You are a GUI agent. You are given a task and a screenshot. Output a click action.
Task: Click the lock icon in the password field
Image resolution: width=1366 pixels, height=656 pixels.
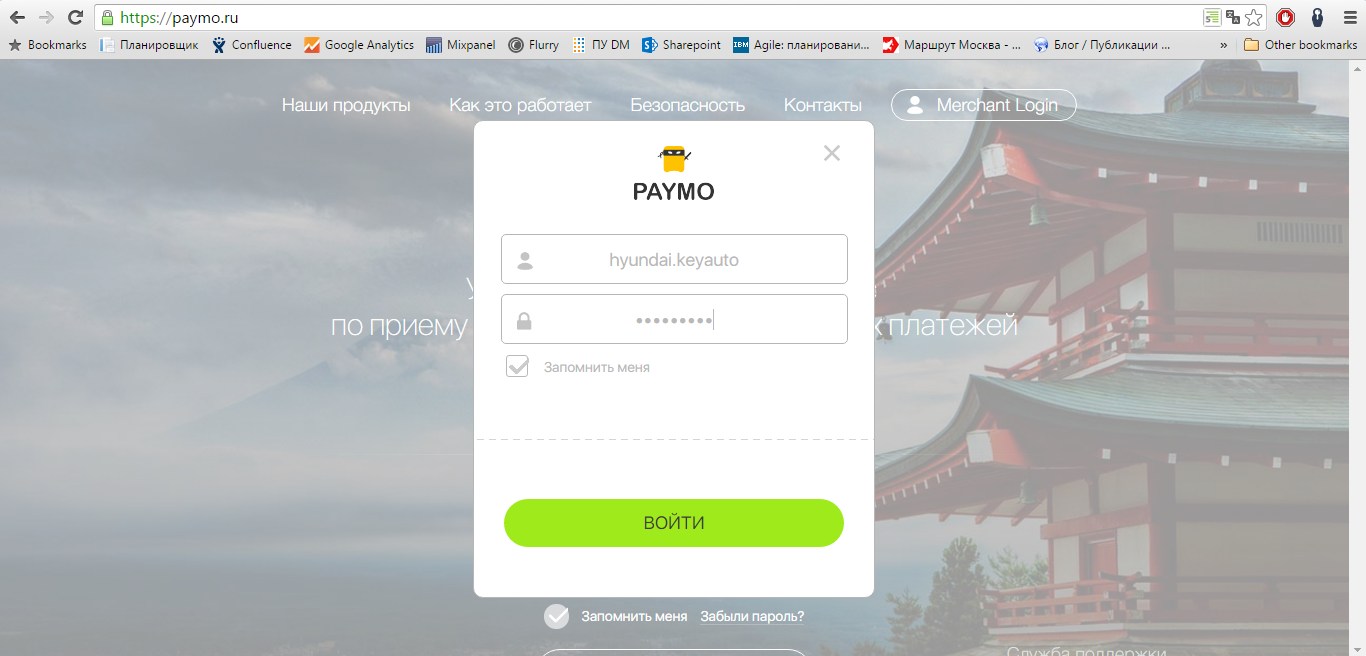524,321
